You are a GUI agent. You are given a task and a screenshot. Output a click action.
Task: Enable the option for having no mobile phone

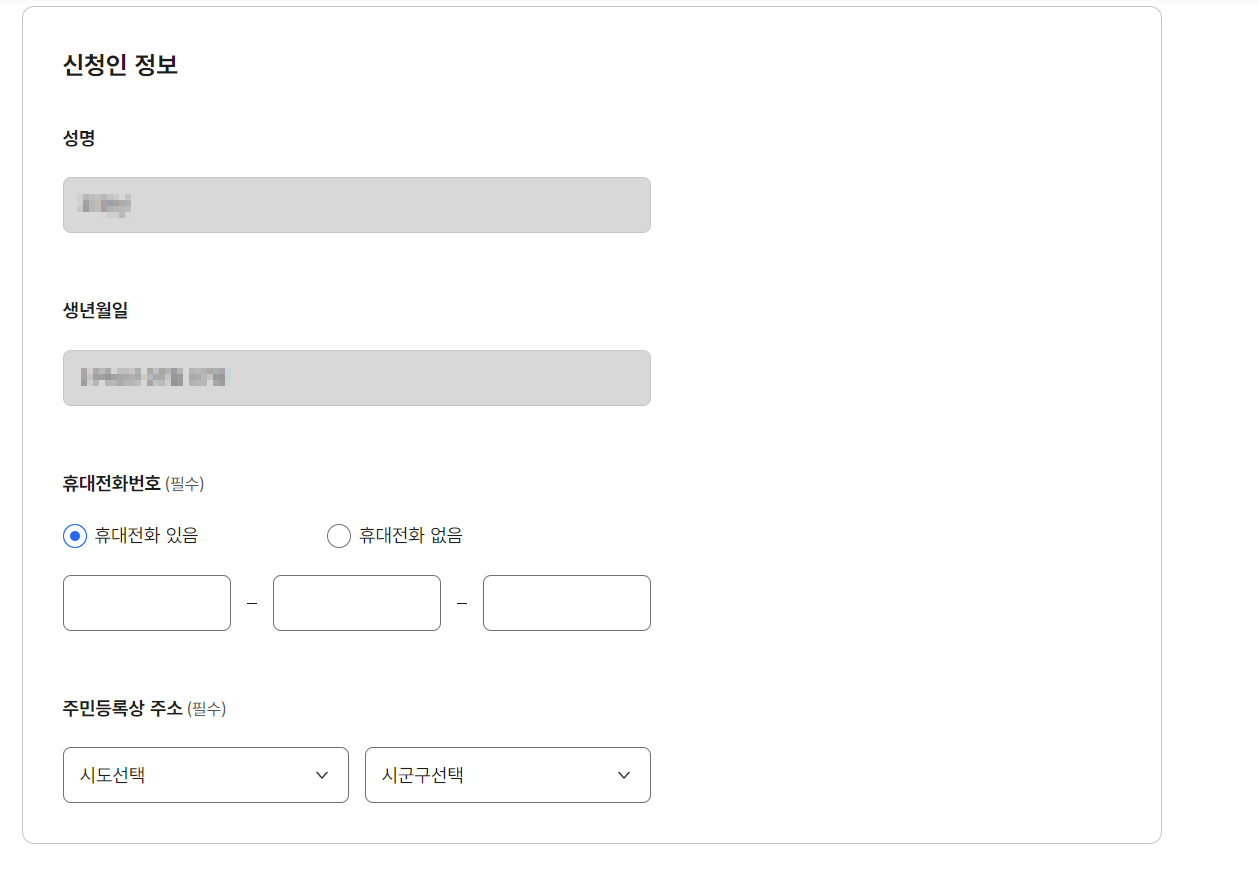tap(338, 536)
